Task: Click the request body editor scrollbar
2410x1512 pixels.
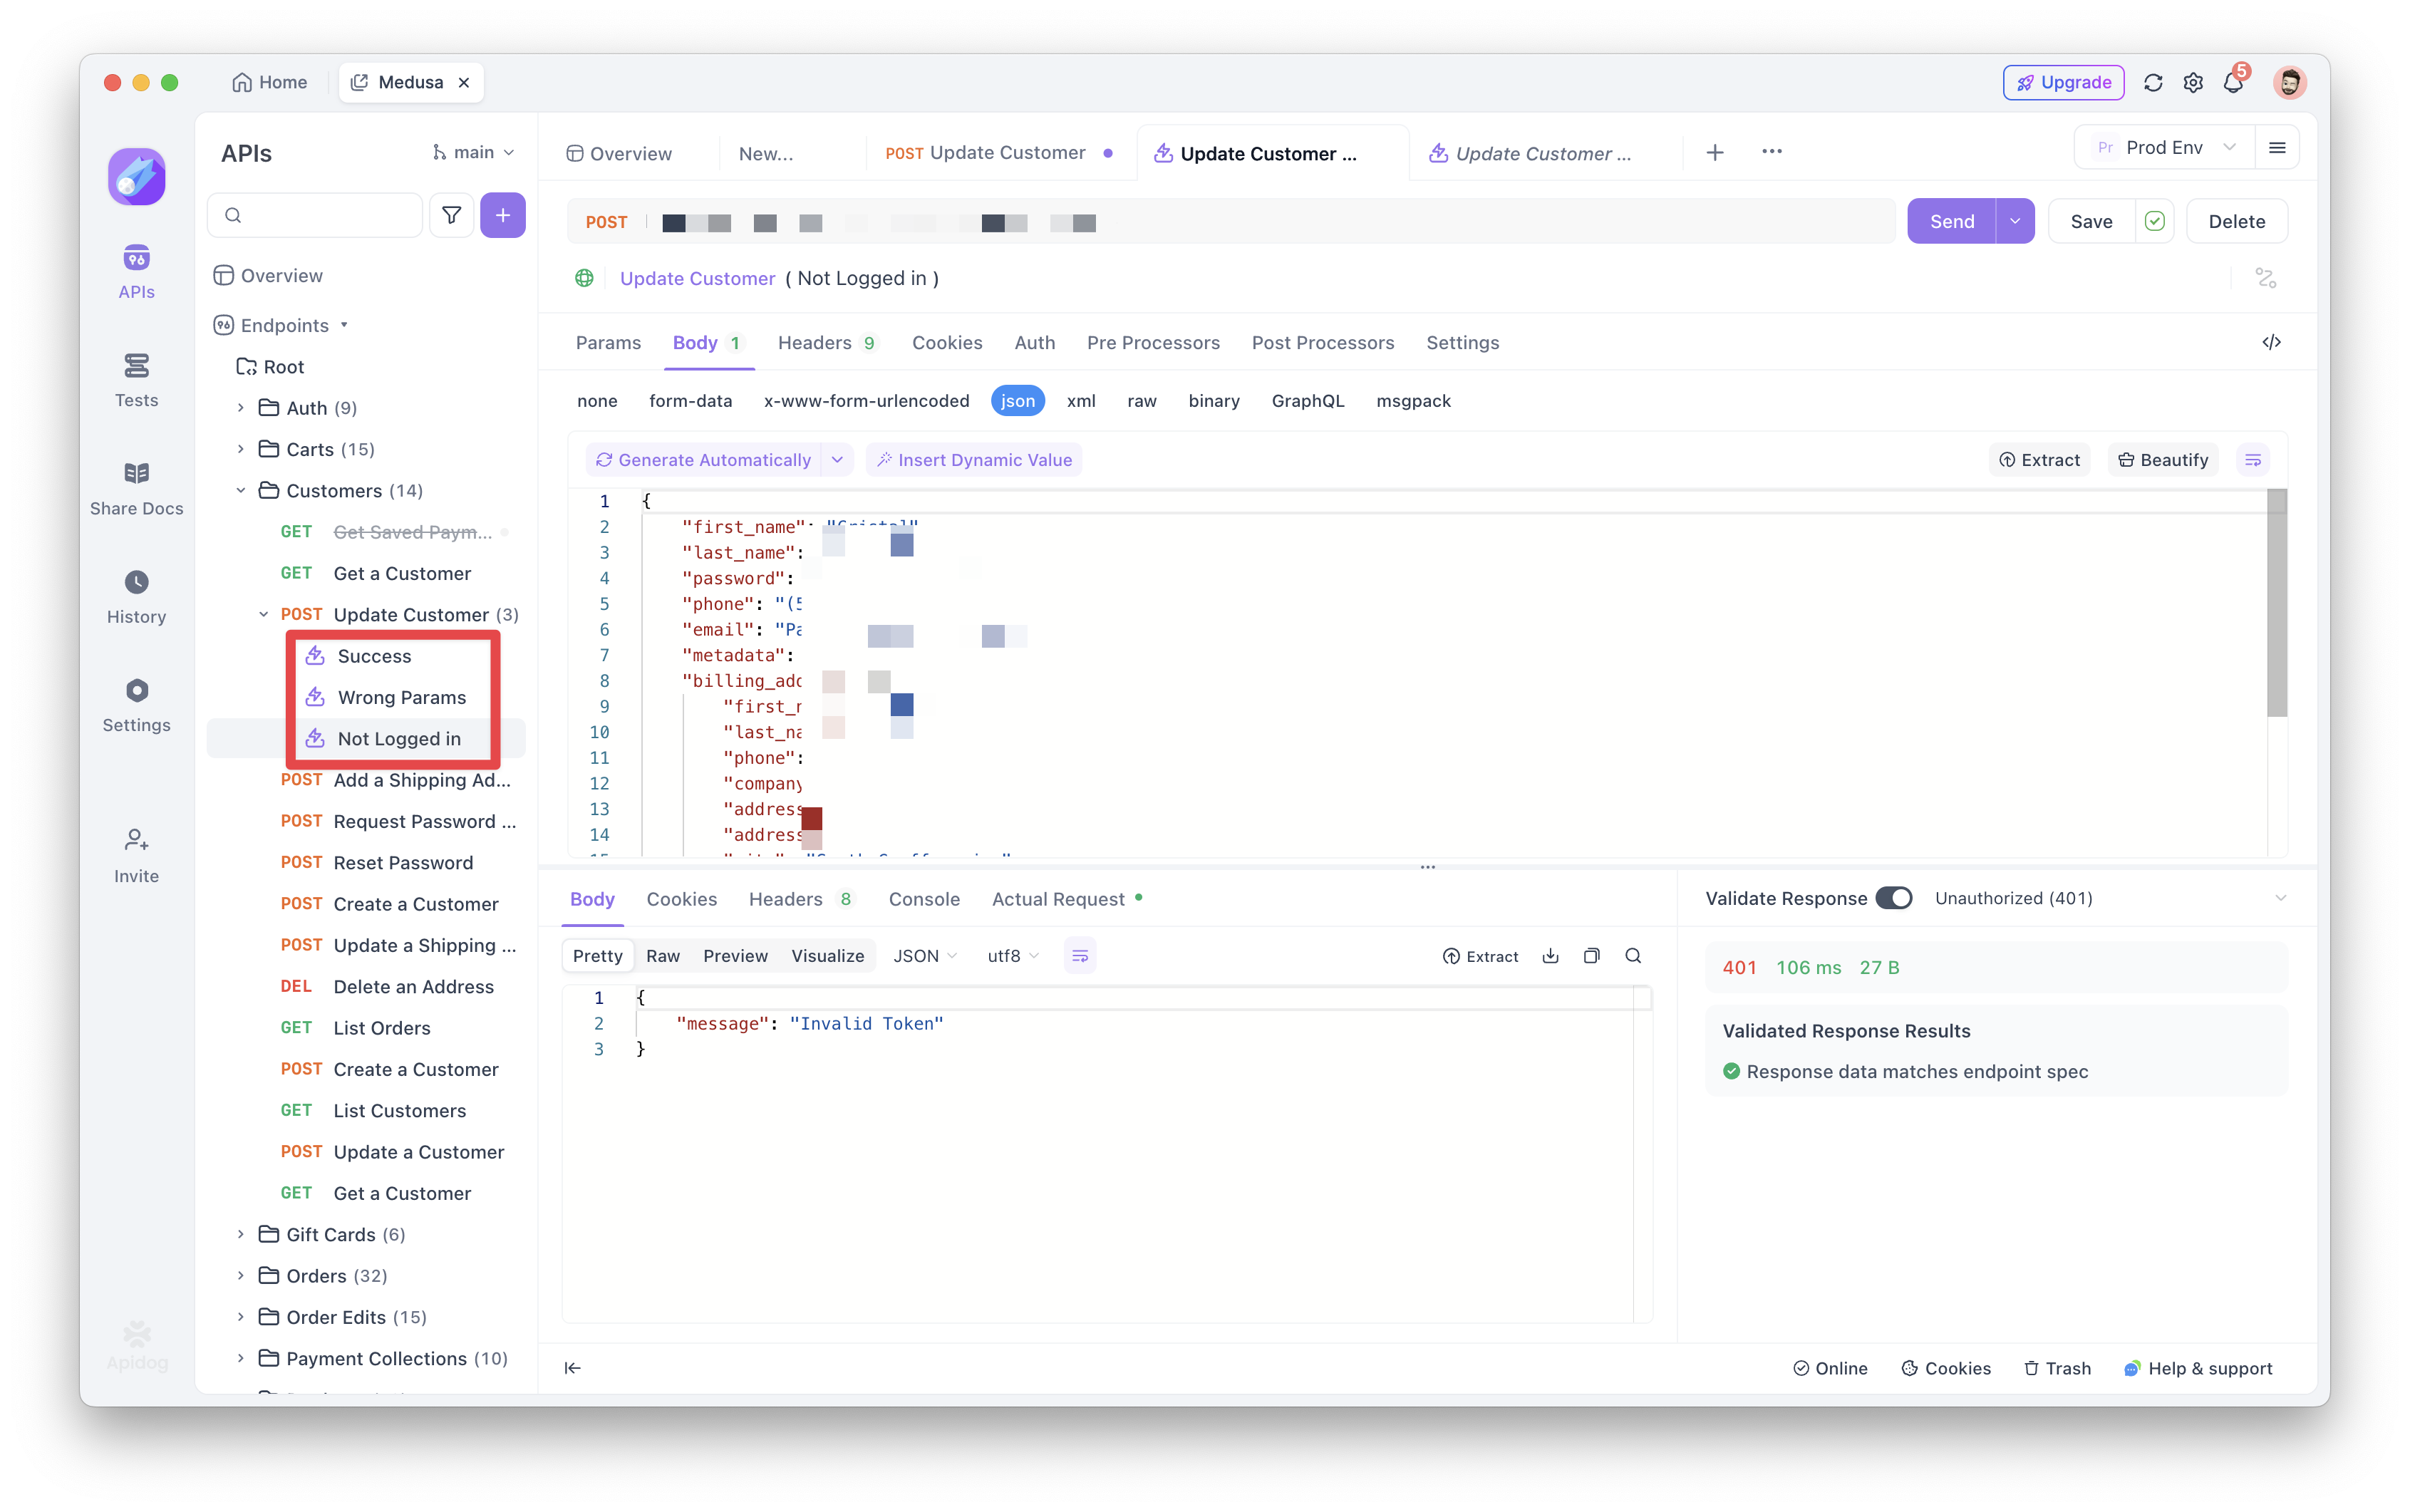Action: coord(2275,602)
